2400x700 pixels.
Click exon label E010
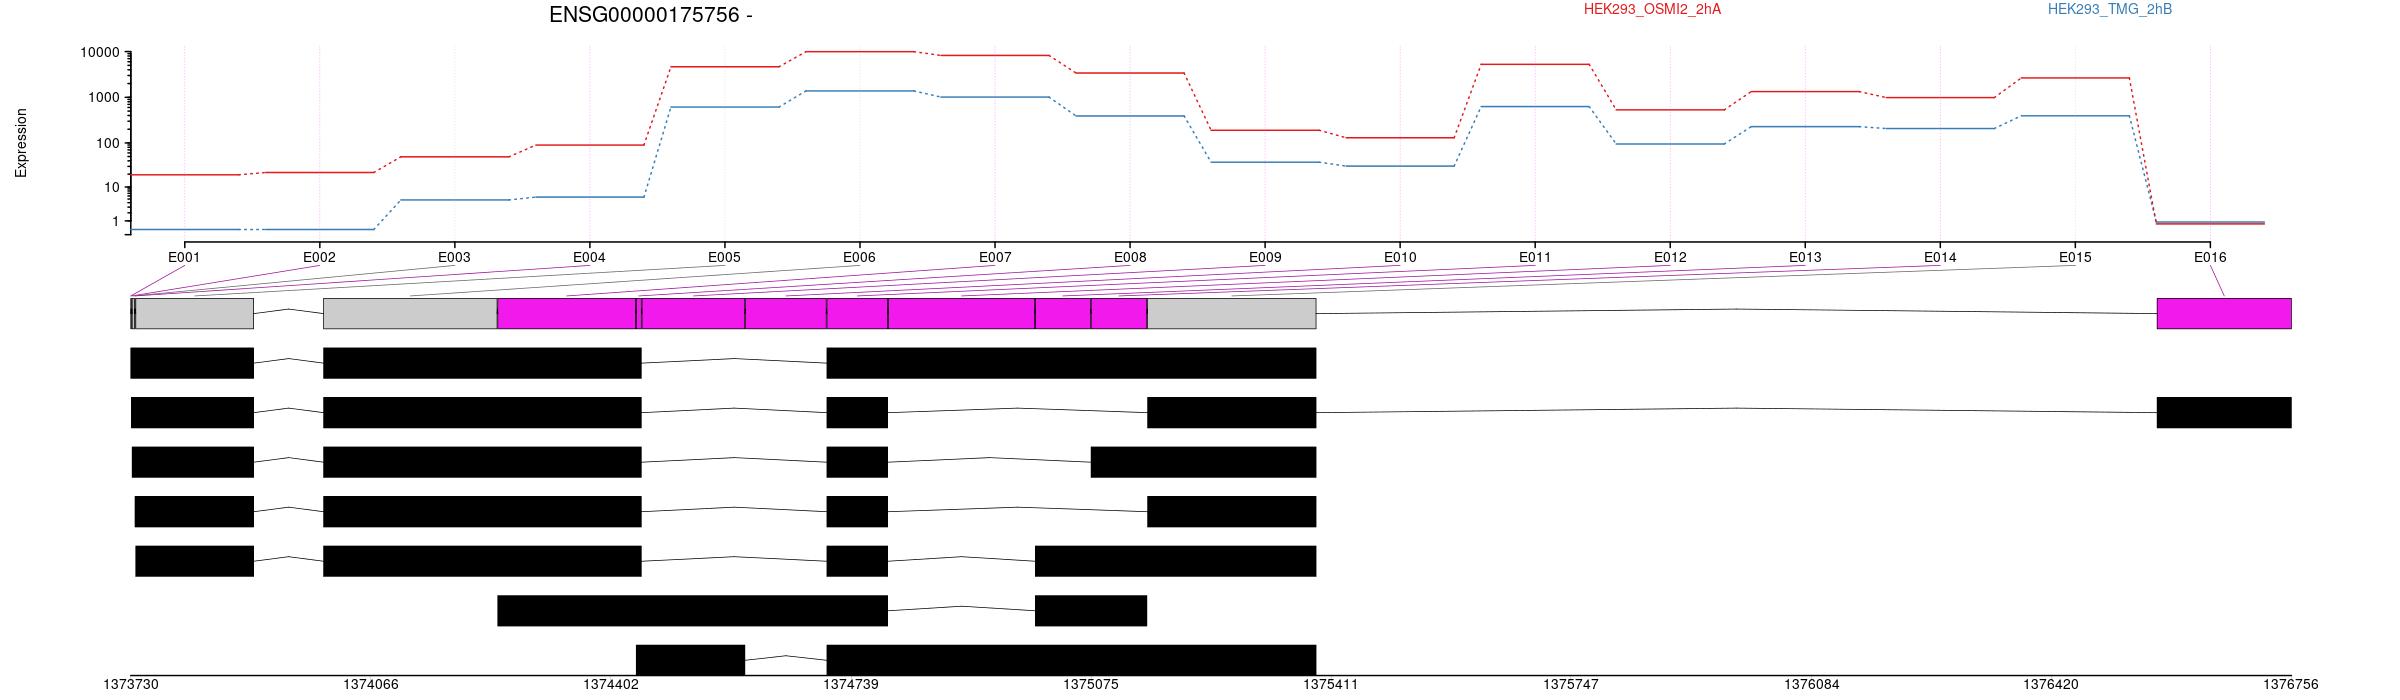pos(1400,257)
